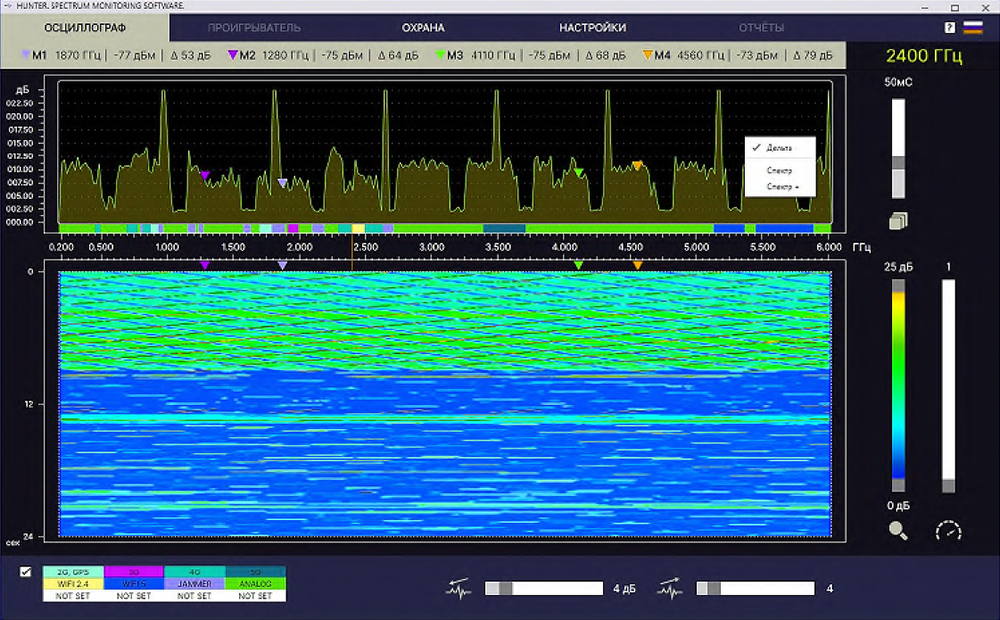The width and height of the screenshot is (1000, 620).
Task: Toggle the checked Дельта option in popup menu
Action: click(x=780, y=148)
